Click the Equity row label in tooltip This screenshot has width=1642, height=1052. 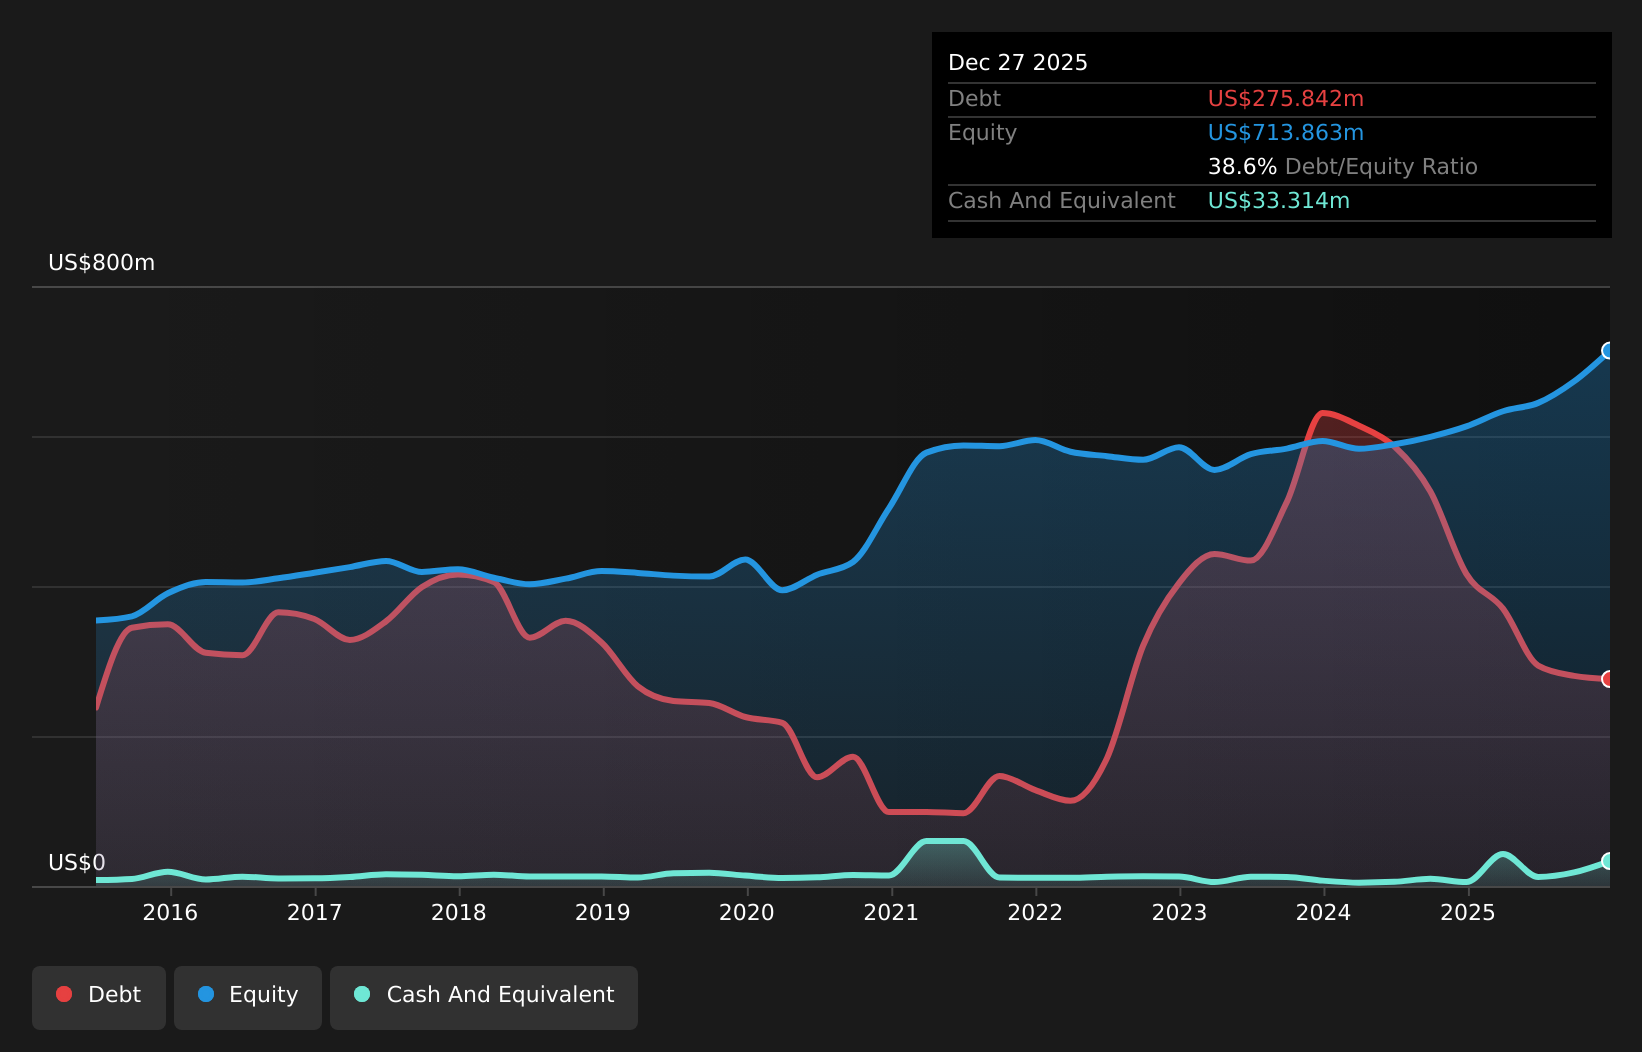click(x=982, y=133)
